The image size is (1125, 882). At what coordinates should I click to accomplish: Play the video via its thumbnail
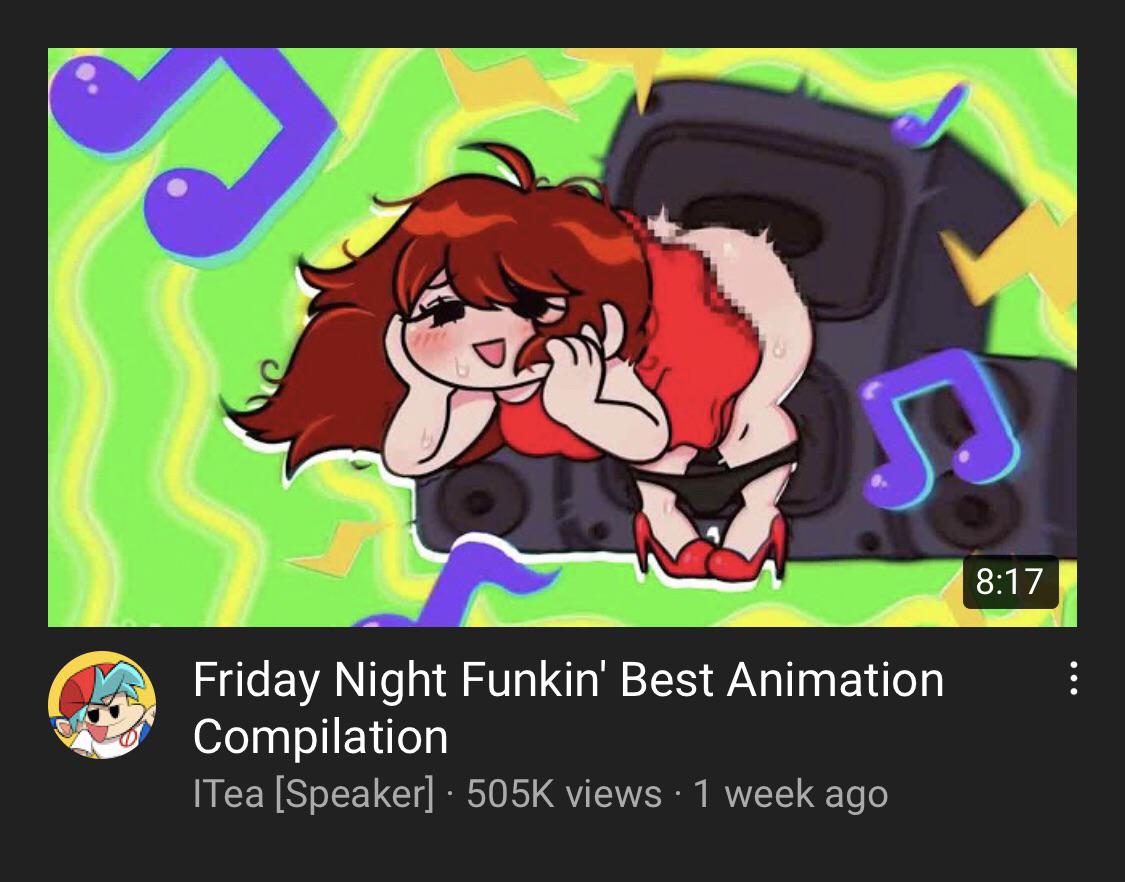[562, 337]
